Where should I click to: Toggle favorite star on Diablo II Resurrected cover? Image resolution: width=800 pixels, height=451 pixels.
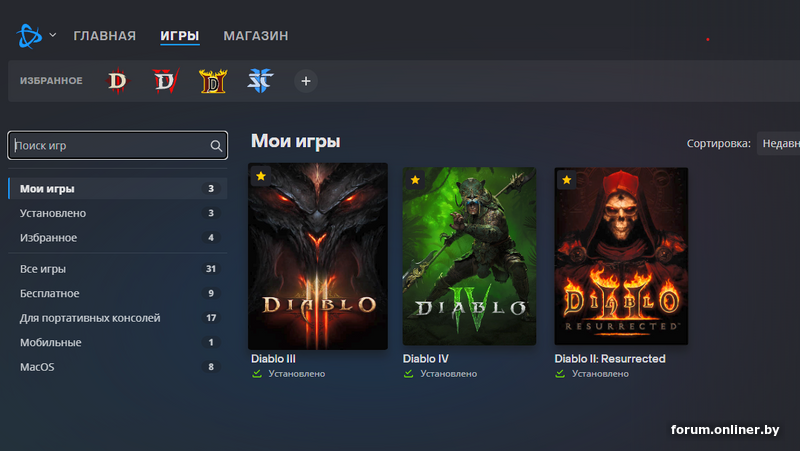point(566,180)
